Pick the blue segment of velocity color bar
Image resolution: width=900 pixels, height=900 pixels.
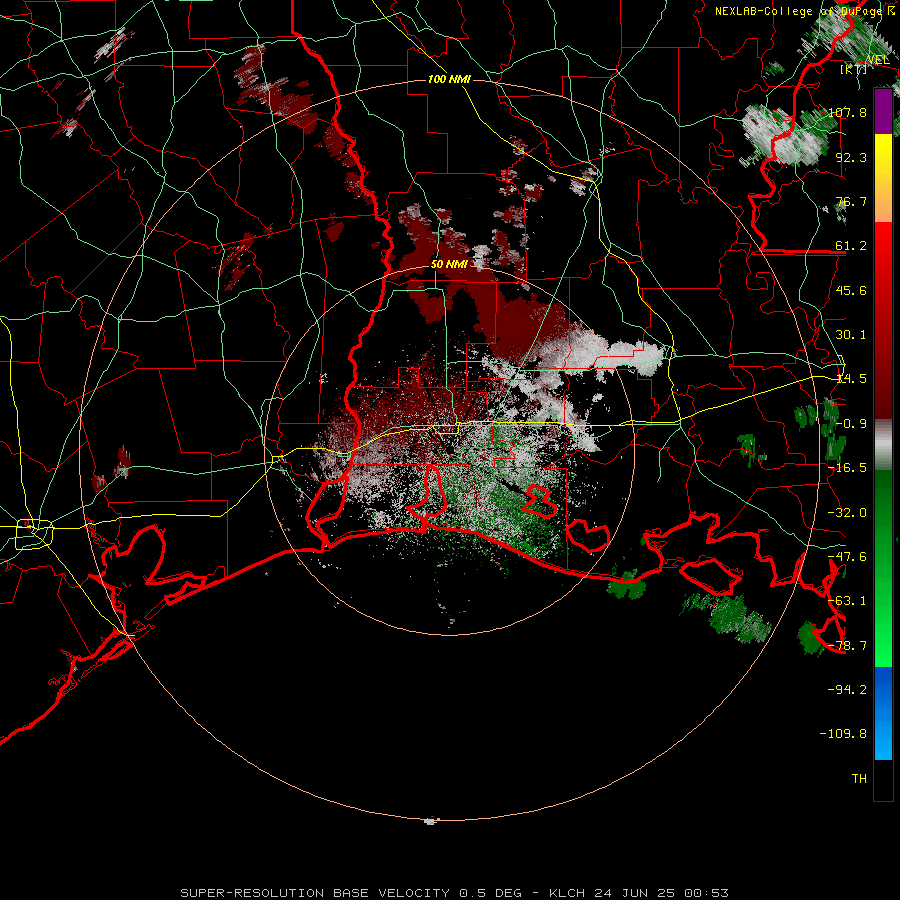coord(883,713)
